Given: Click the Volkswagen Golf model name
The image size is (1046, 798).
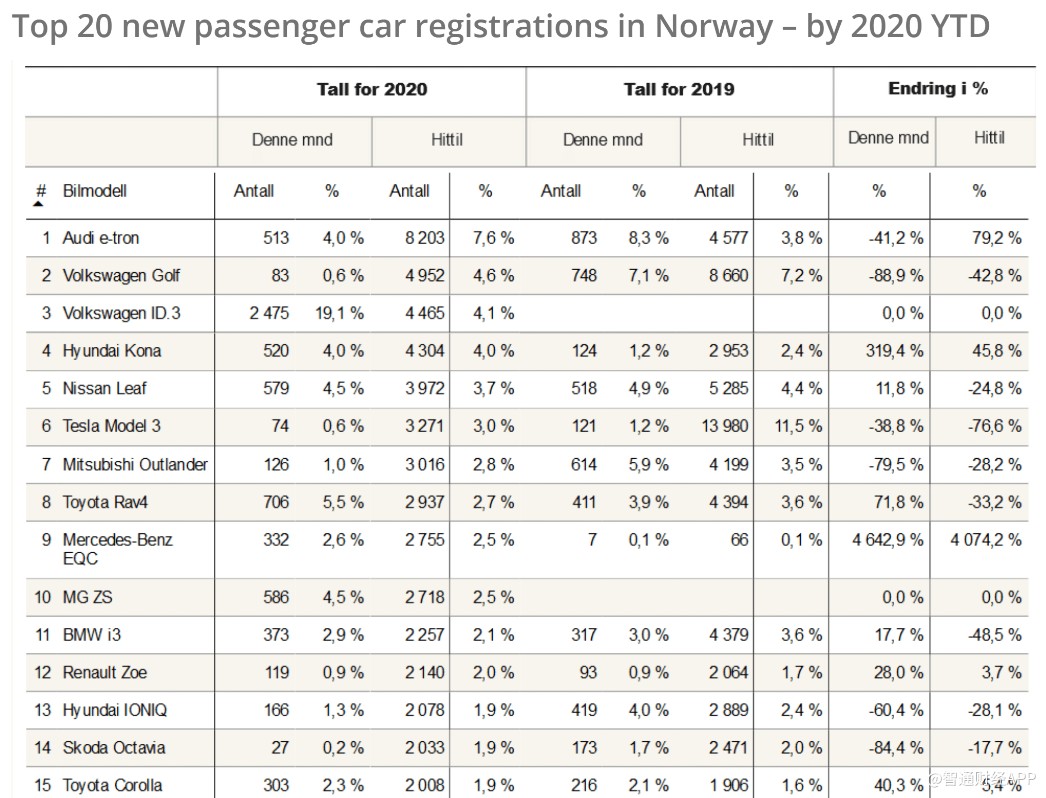Looking at the screenshot, I should 121,276.
